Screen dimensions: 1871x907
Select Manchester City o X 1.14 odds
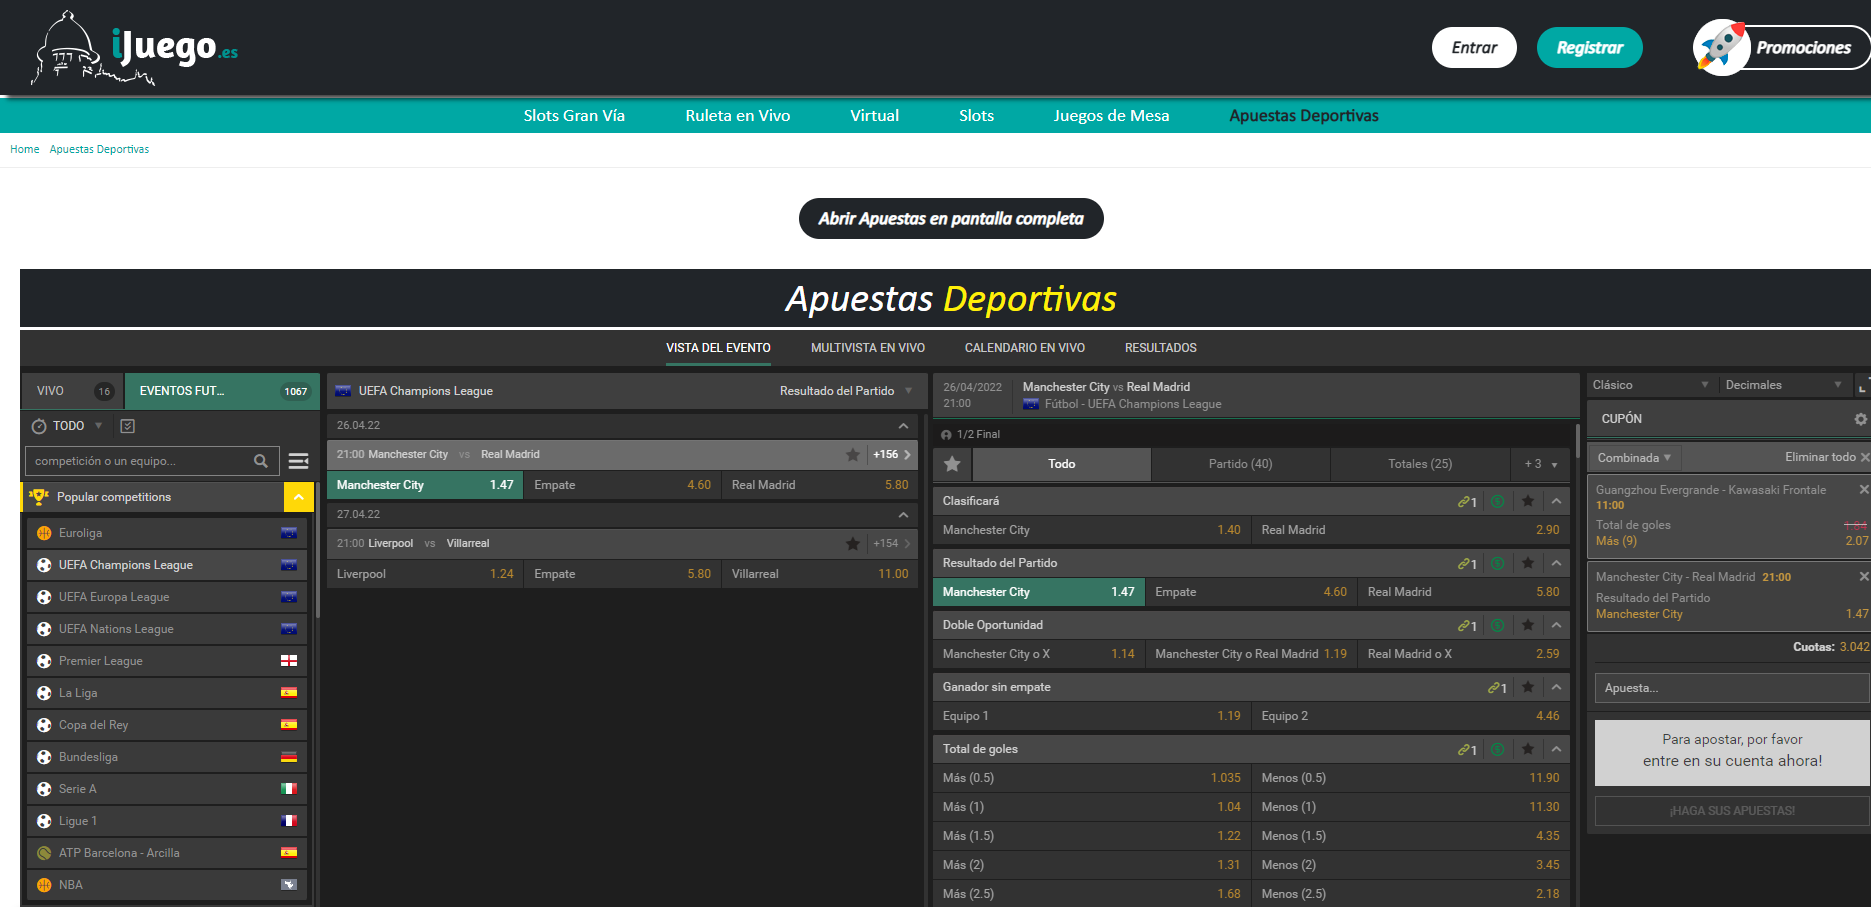tap(1038, 654)
